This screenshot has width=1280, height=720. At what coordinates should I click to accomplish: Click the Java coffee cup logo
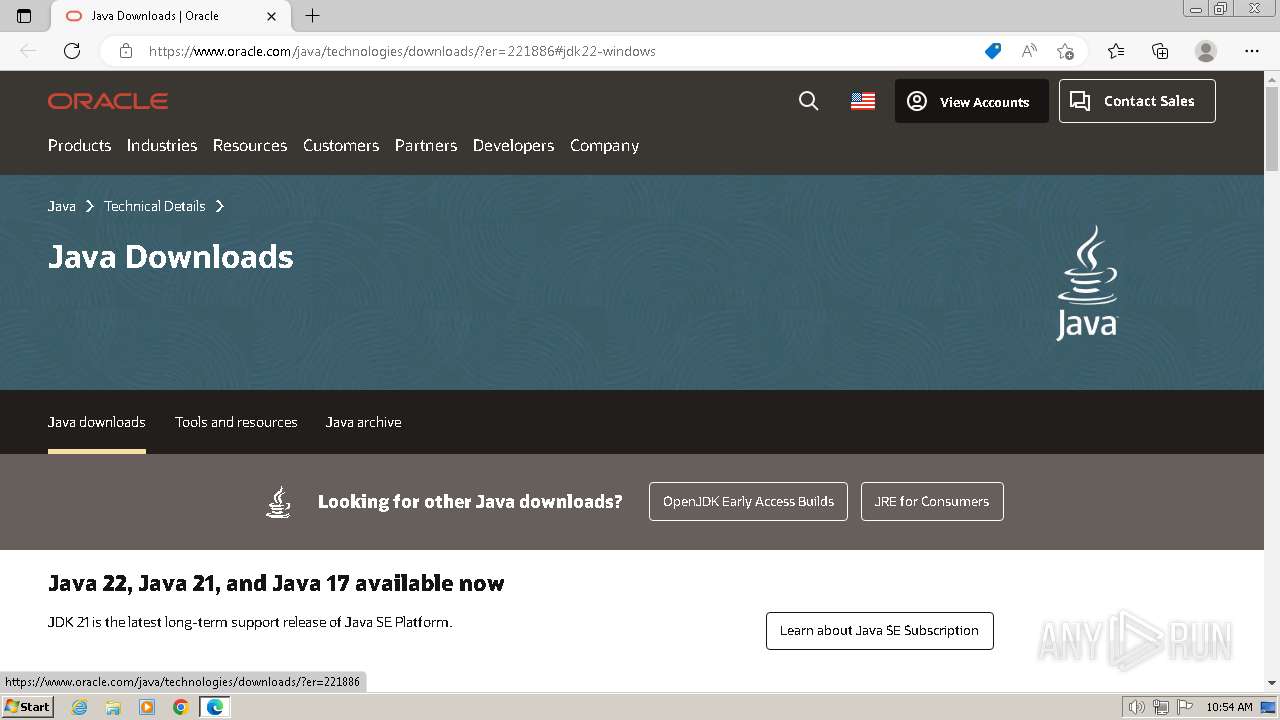point(1087,283)
